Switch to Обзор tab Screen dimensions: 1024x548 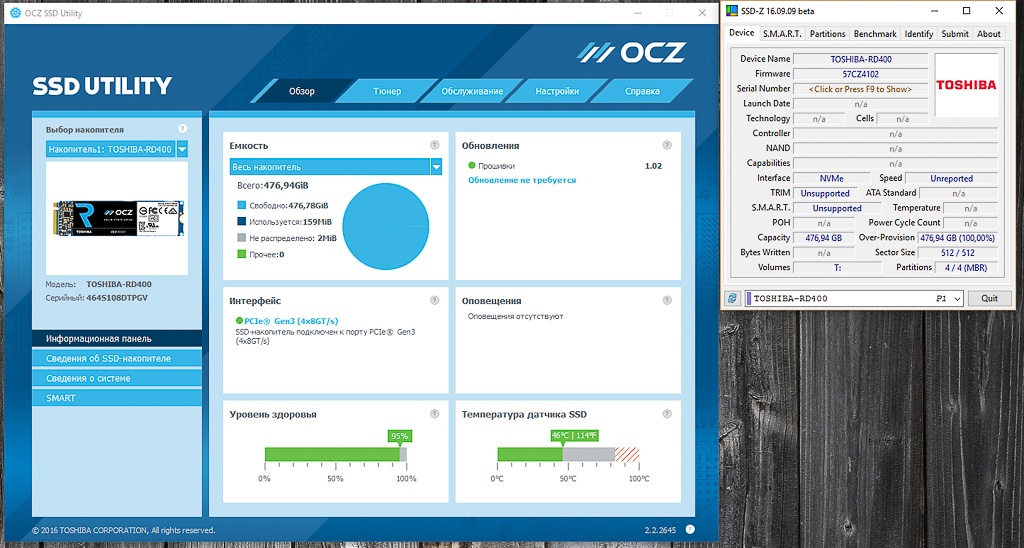click(x=302, y=91)
